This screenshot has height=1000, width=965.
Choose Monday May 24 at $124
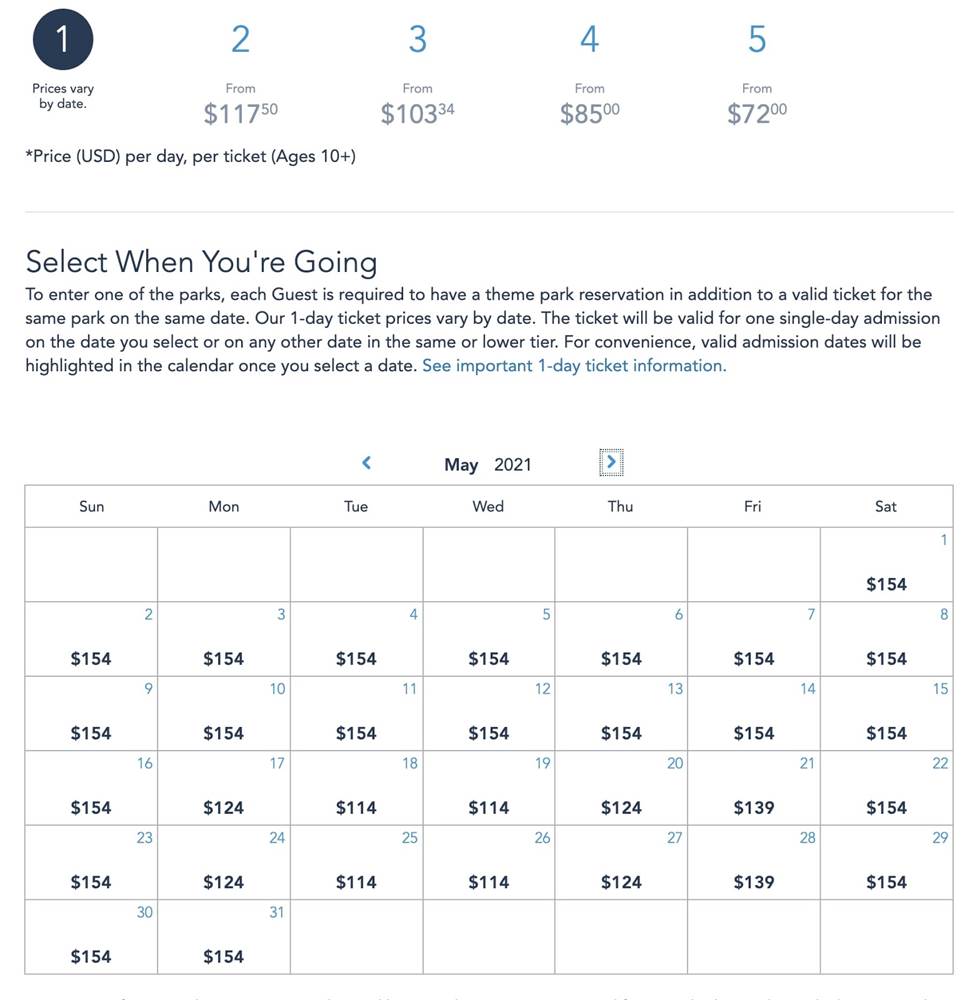click(224, 862)
